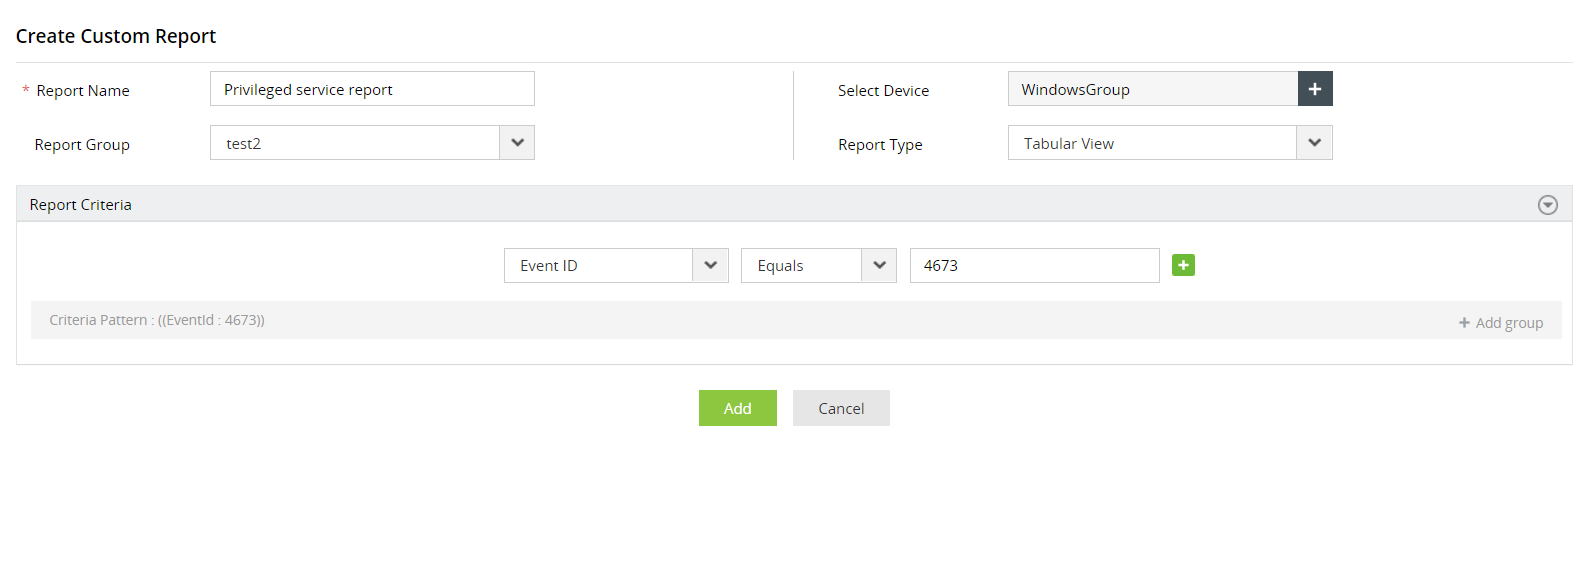Focus the Report Name text field

coord(372,89)
